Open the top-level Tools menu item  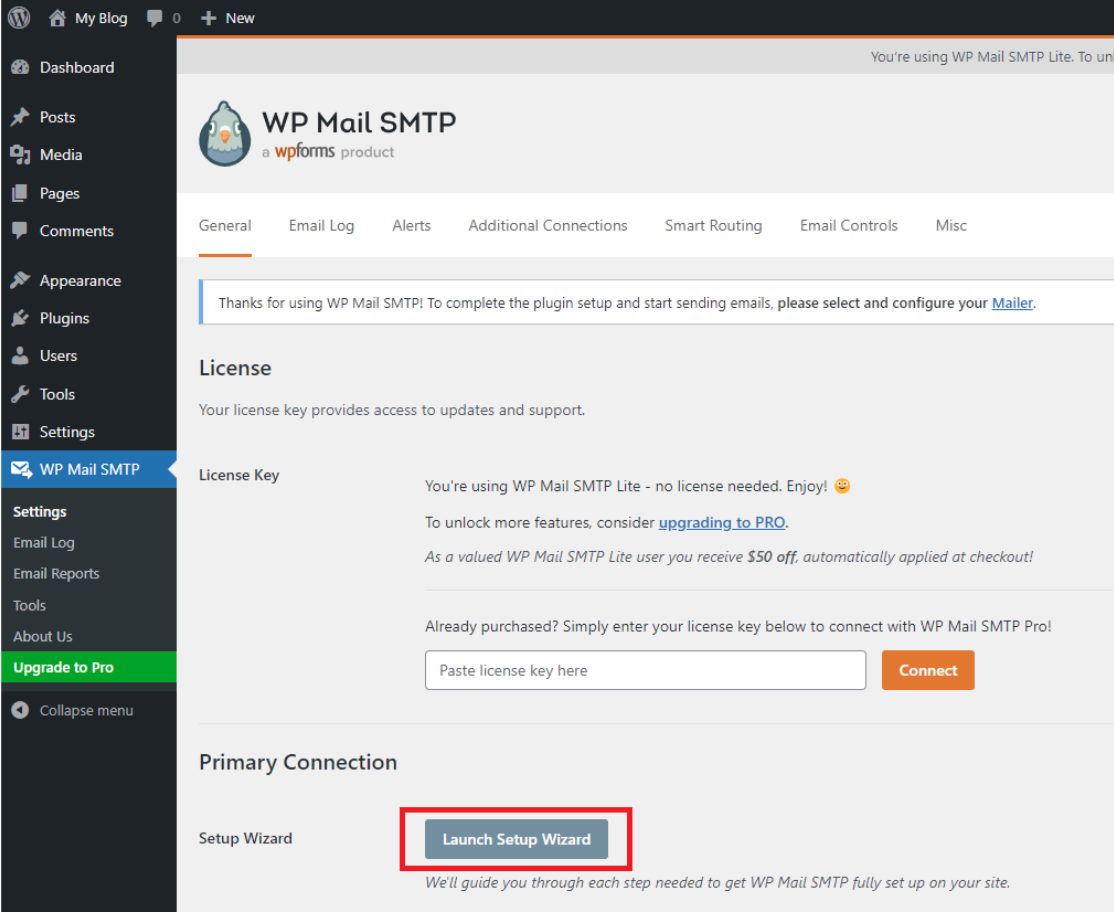tap(58, 394)
